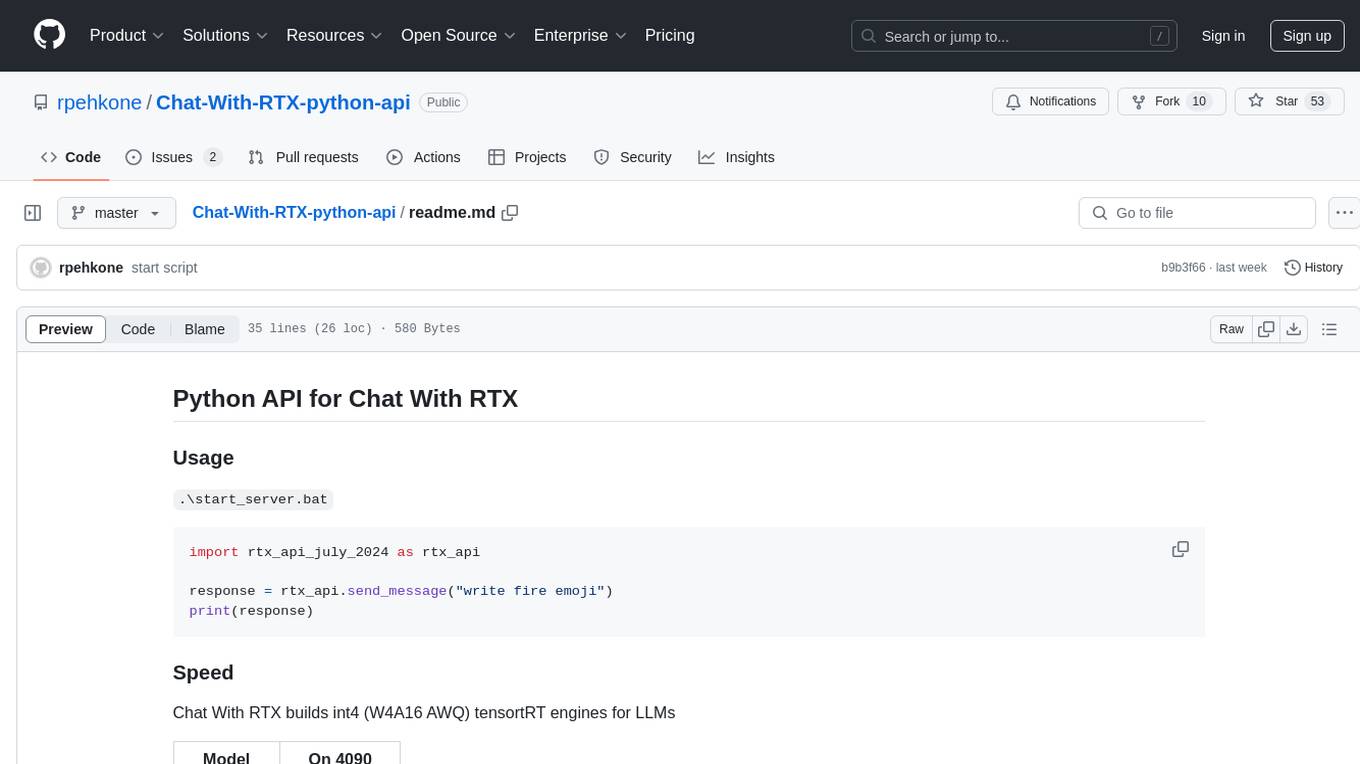Open the more file actions menu
This screenshot has height=764, width=1360.
[1344, 213]
